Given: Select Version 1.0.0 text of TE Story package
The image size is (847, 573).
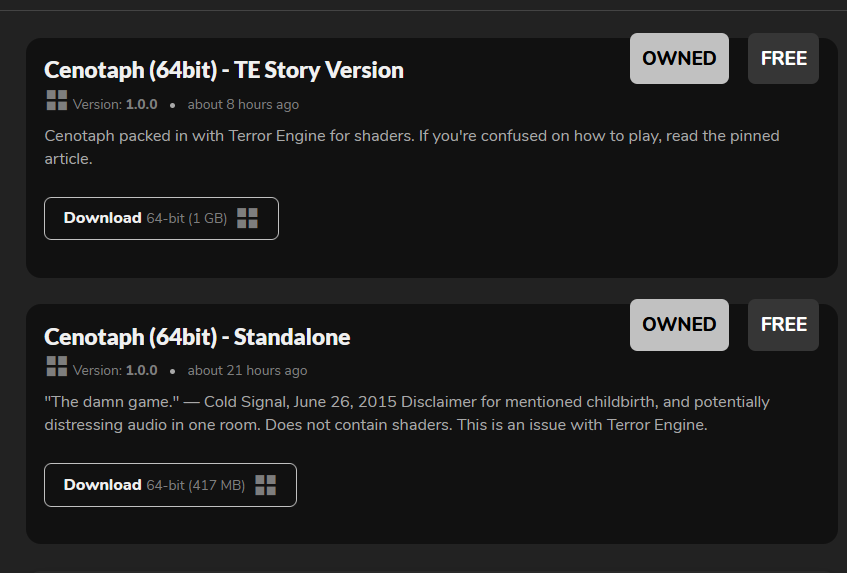Looking at the screenshot, I should [x=115, y=104].
